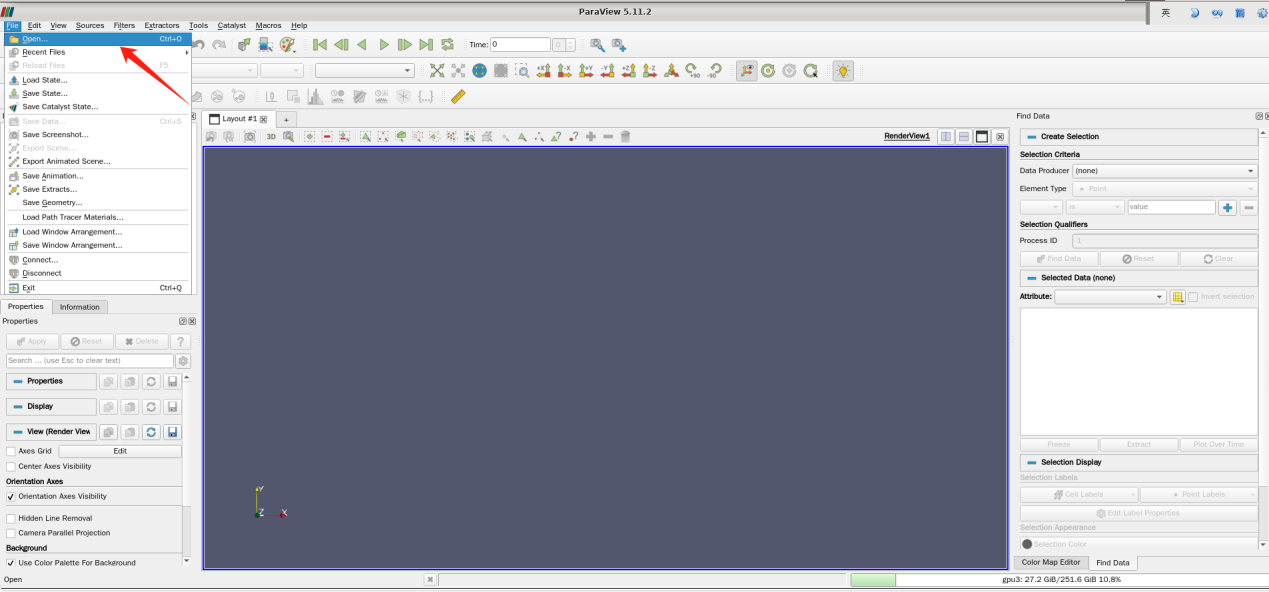Collapse the Create Selection section
This screenshot has height=592, width=1269.
pos(1032,137)
